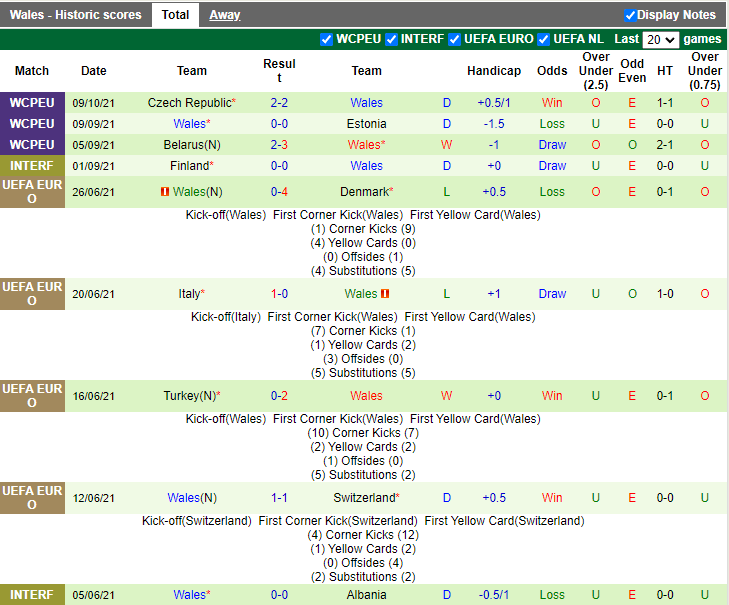Toggle the Display Notes checkbox
This screenshot has width=729, height=605.
(630, 15)
